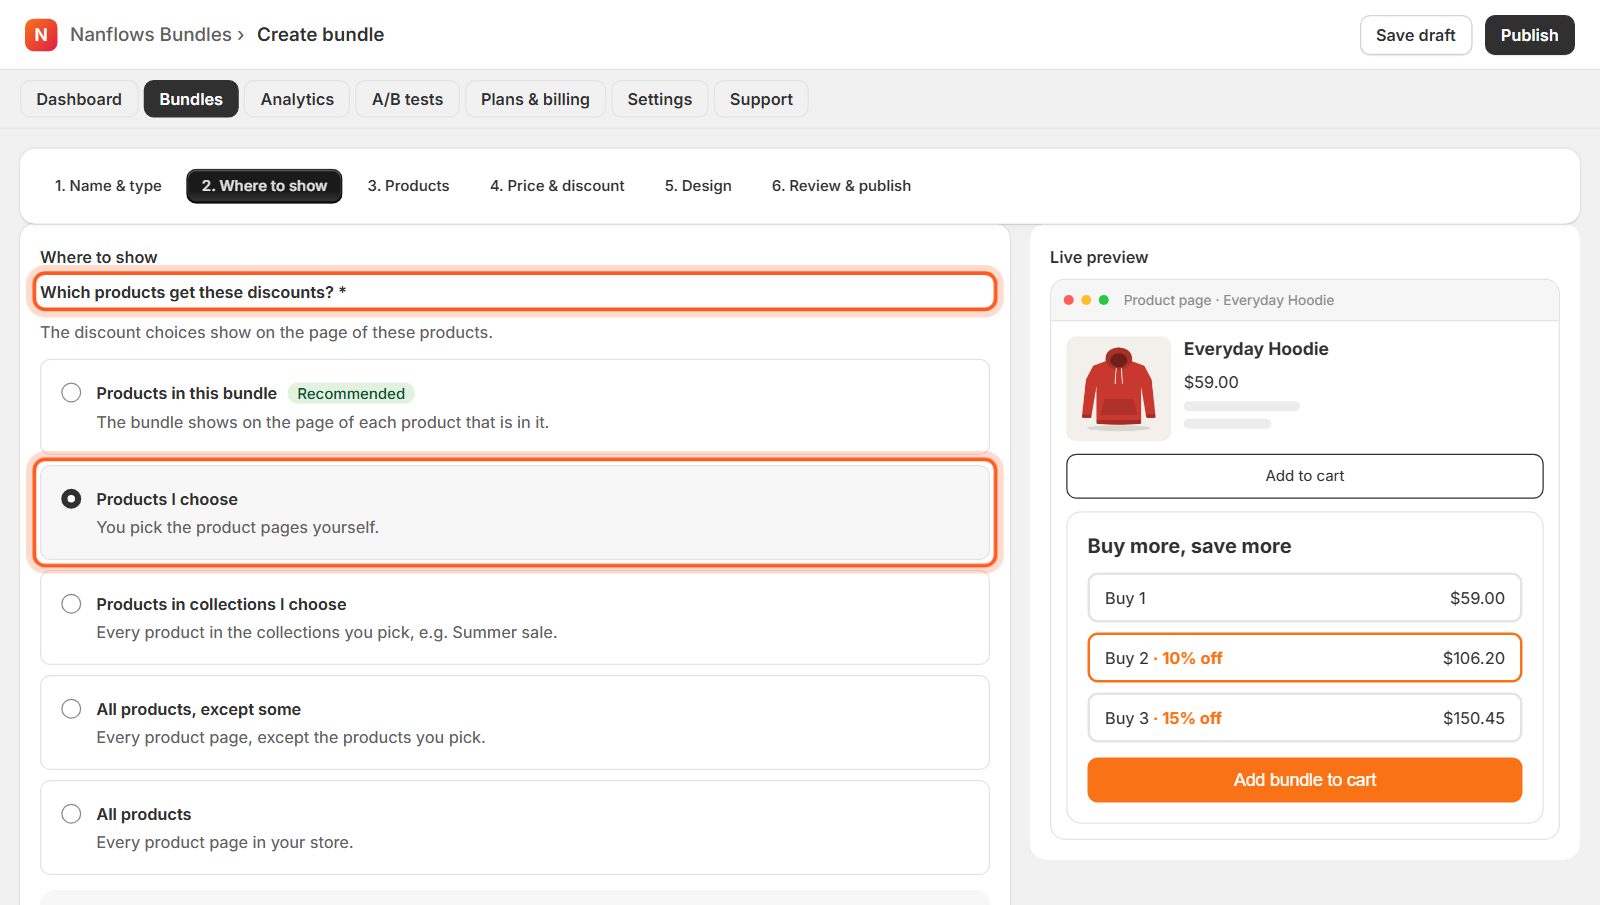Click the 'Product page · Everyday Hoodie' browser bar text

tap(1229, 300)
